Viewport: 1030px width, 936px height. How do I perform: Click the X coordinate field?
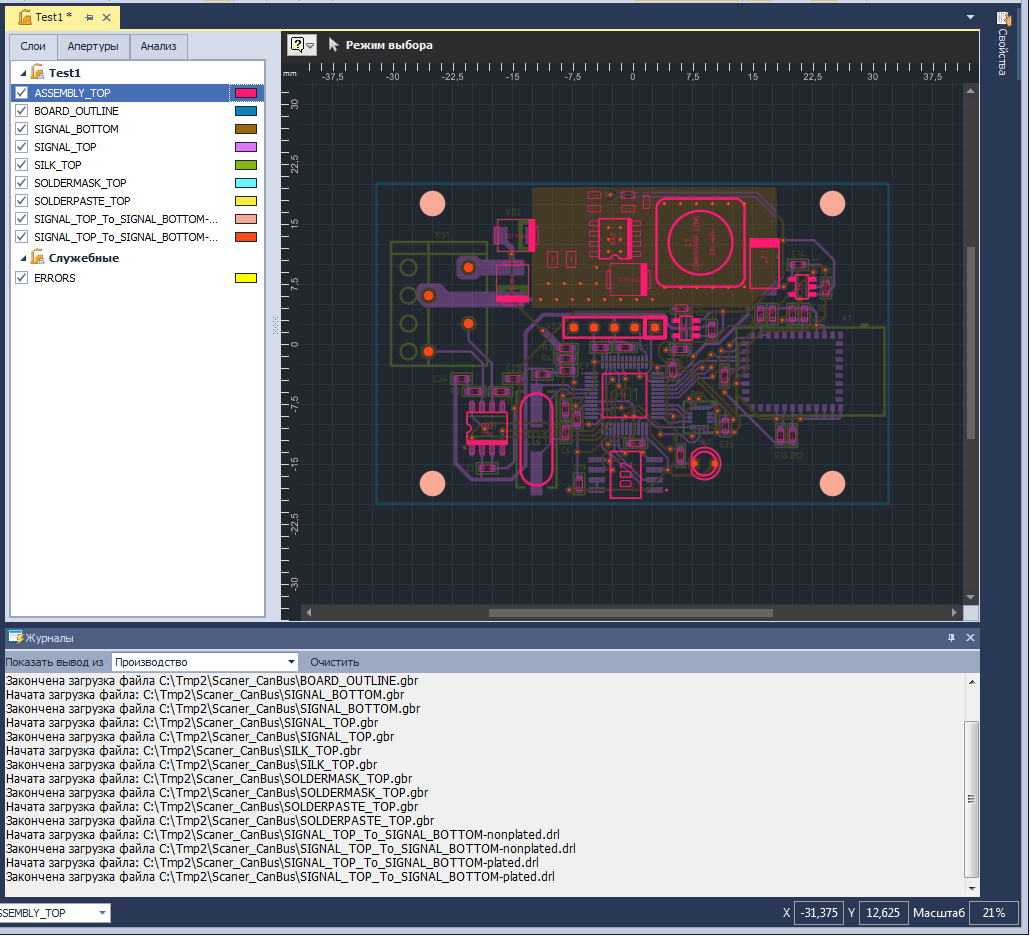pyautogui.click(x=819, y=913)
